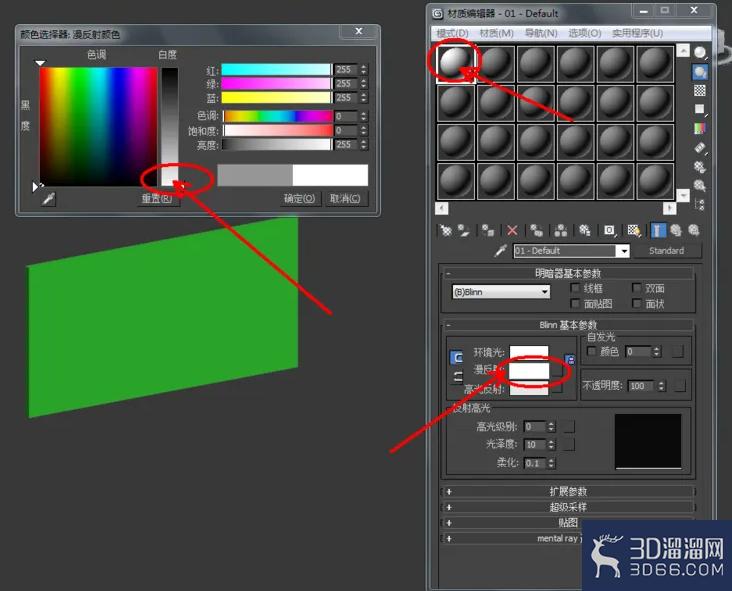This screenshot has width=732, height=591.
Task: Expand the 贴图 rollout
Action: point(568,522)
